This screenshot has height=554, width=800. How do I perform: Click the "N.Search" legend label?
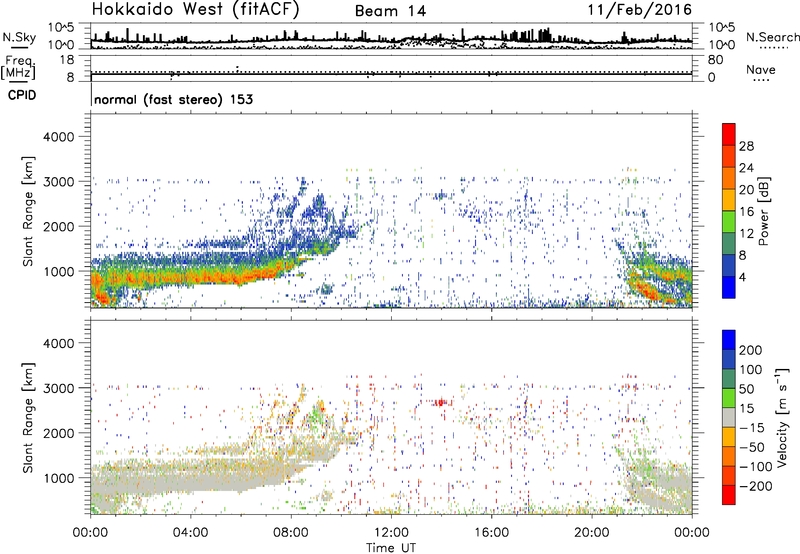pyautogui.click(x=773, y=37)
